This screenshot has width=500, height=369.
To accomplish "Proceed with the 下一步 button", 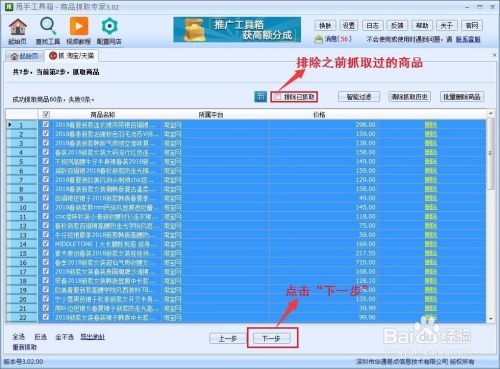I will [x=271, y=339].
